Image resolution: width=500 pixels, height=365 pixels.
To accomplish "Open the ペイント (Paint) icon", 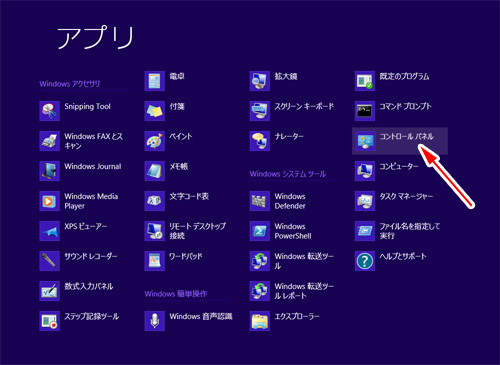I will pyautogui.click(x=155, y=141).
